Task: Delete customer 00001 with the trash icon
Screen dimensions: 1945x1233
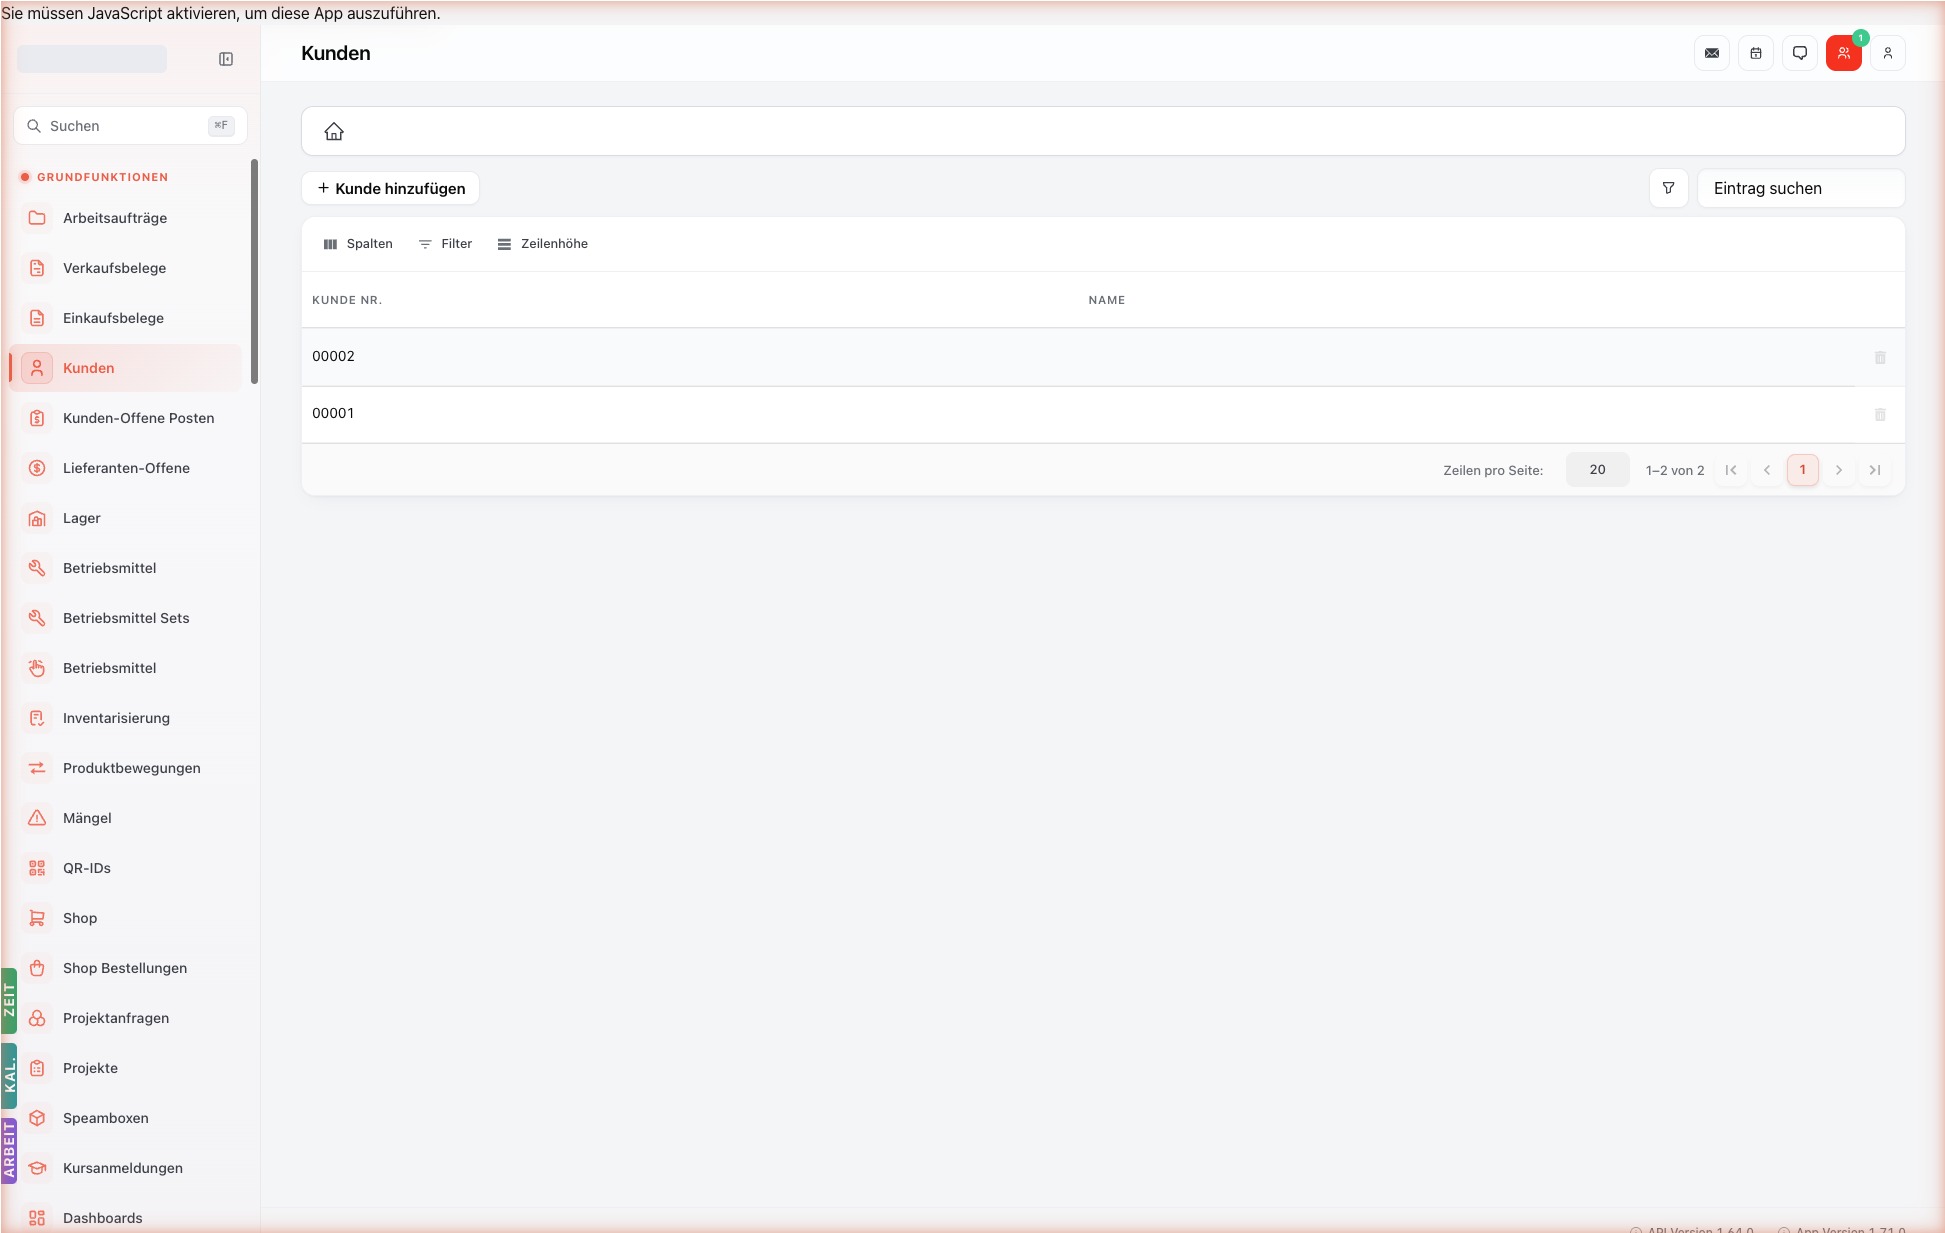Action: tap(1880, 414)
